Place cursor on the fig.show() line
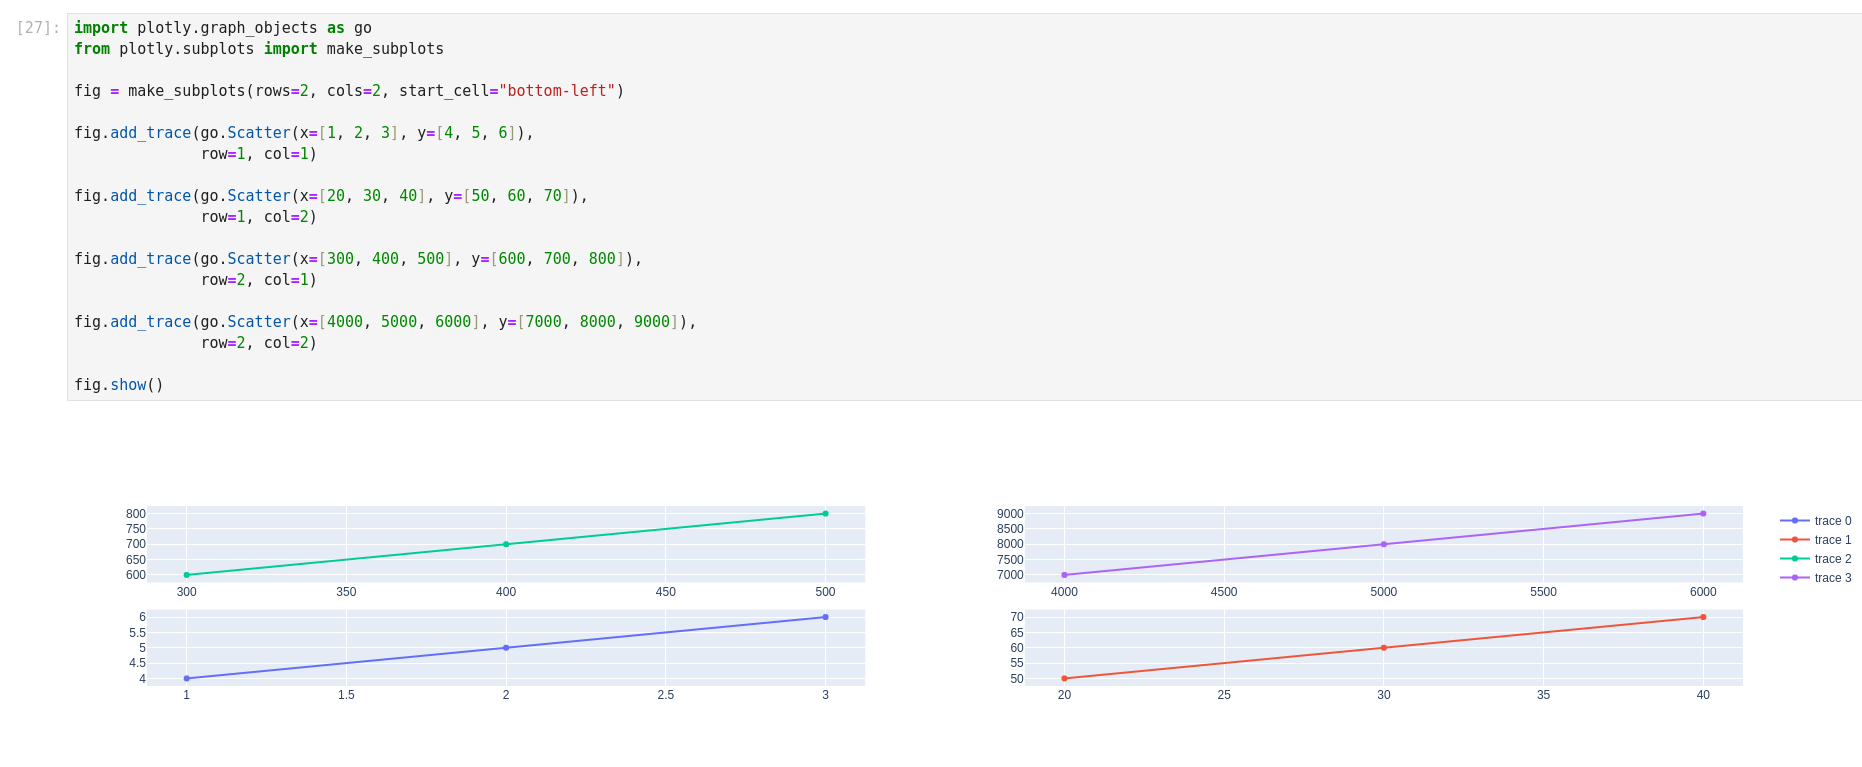The image size is (1862, 767). point(119,385)
